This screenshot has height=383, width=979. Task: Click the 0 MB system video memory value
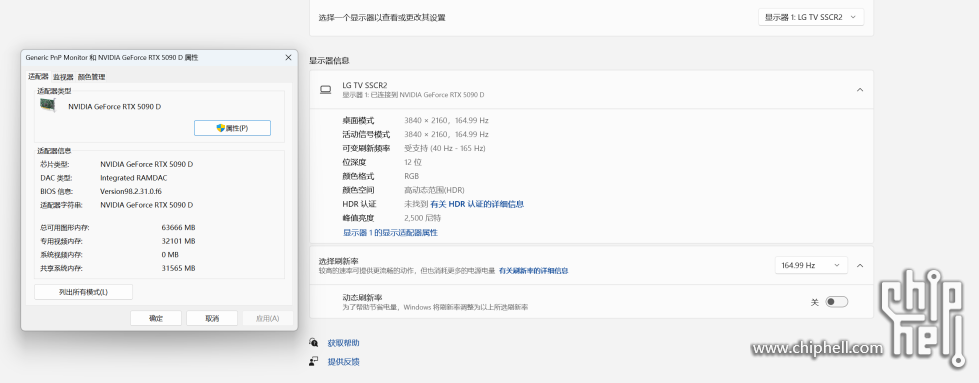click(x=170, y=255)
